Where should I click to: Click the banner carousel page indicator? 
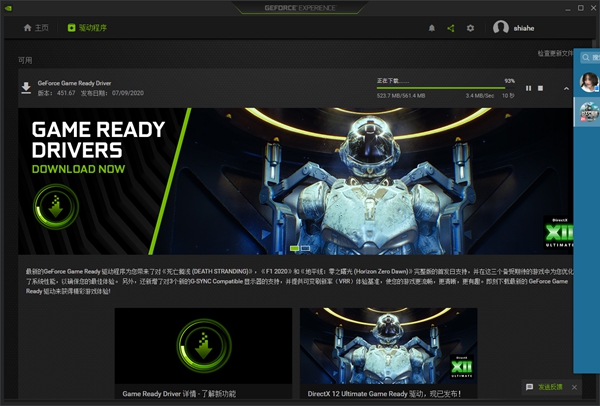pos(295,246)
